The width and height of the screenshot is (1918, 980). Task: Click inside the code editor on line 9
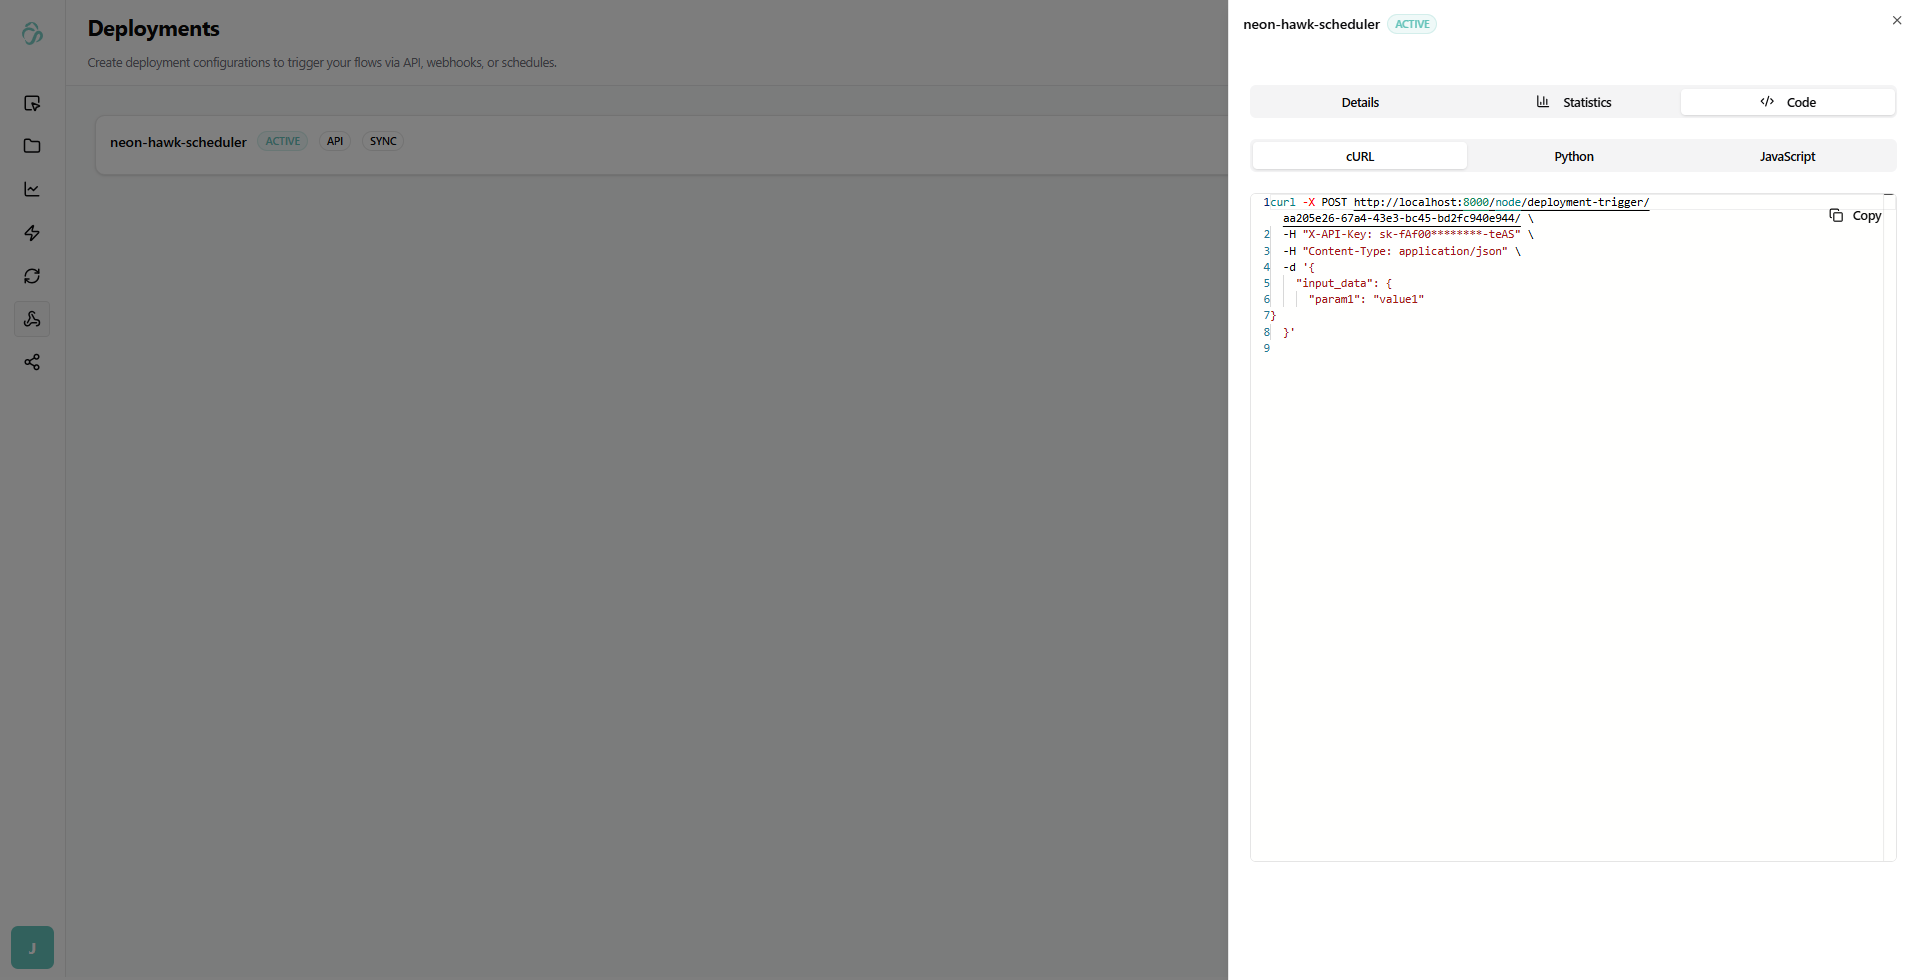click(1500, 349)
